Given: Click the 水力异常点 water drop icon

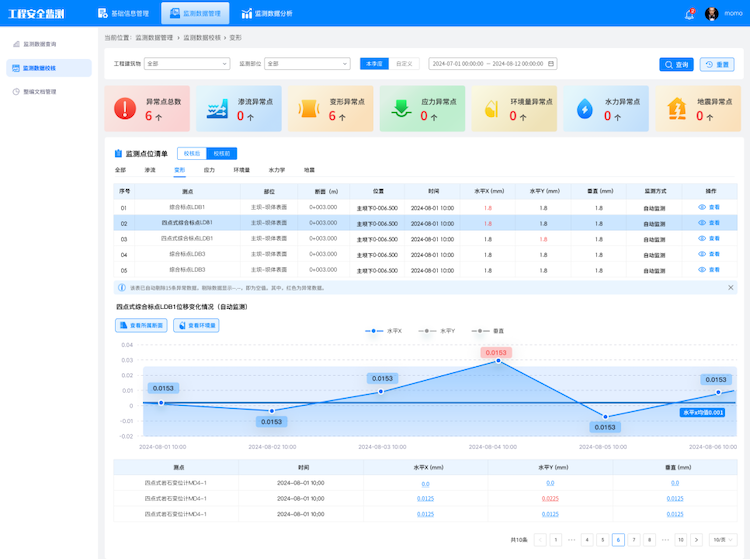Looking at the screenshot, I should [585, 109].
